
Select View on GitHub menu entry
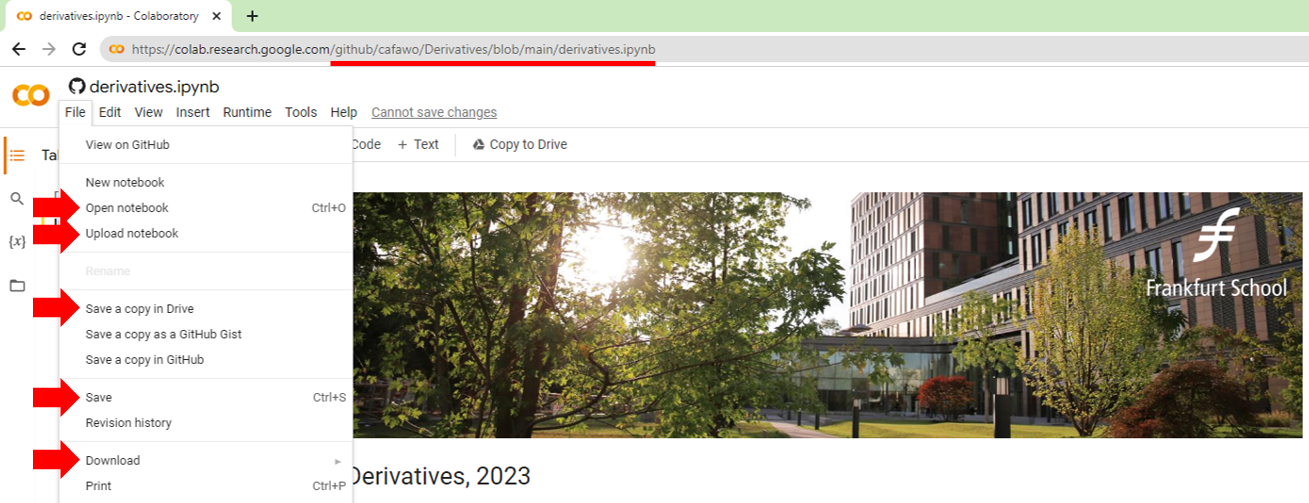(128, 145)
